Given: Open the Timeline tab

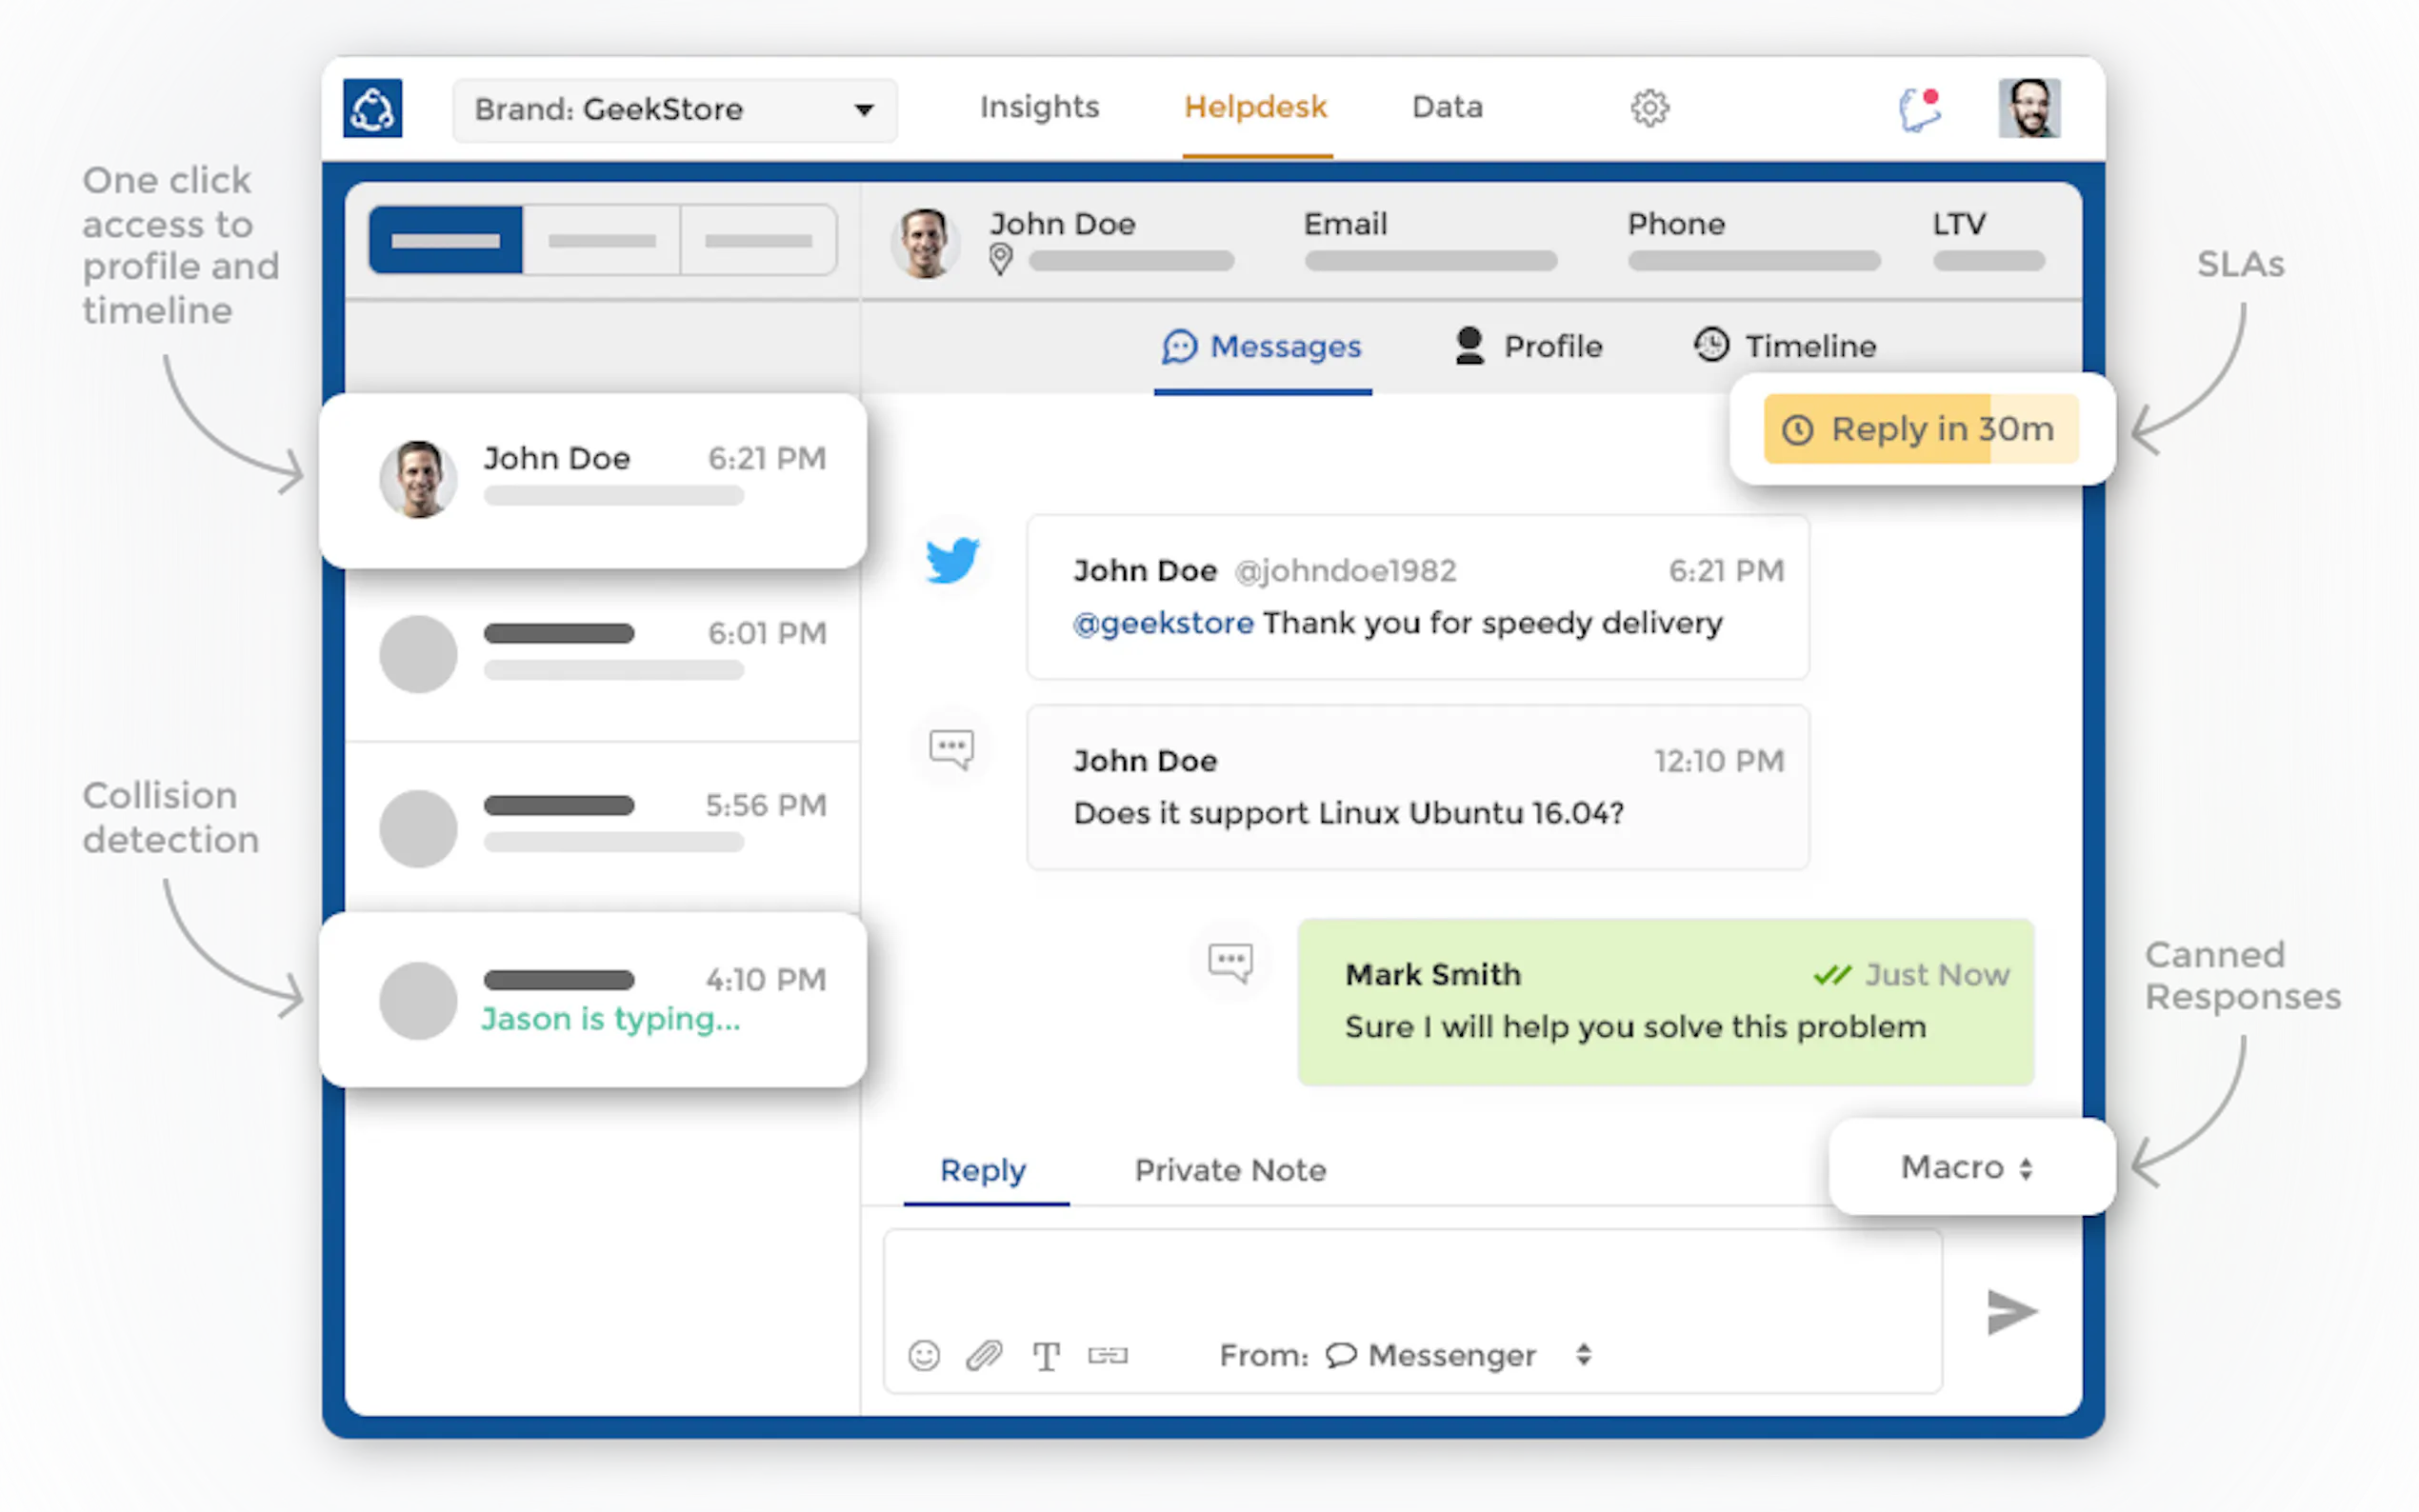Looking at the screenshot, I should (x=1786, y=346).
